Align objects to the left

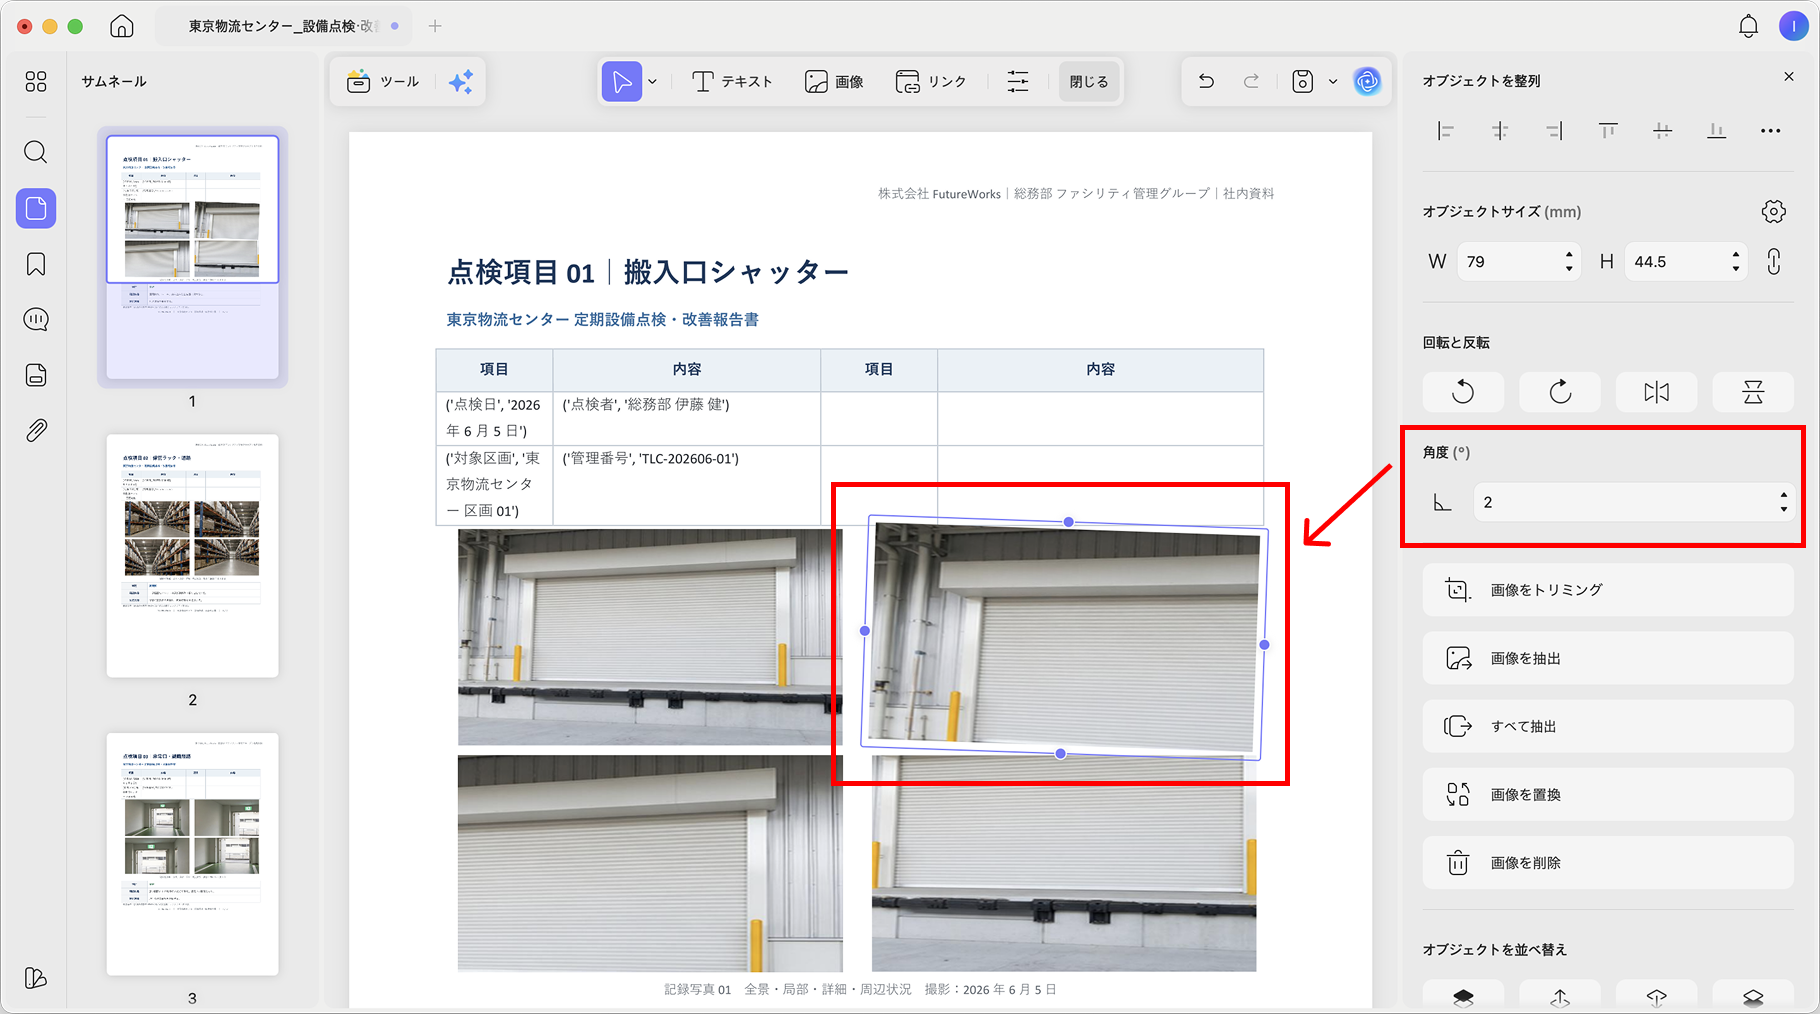[1445, 131]
